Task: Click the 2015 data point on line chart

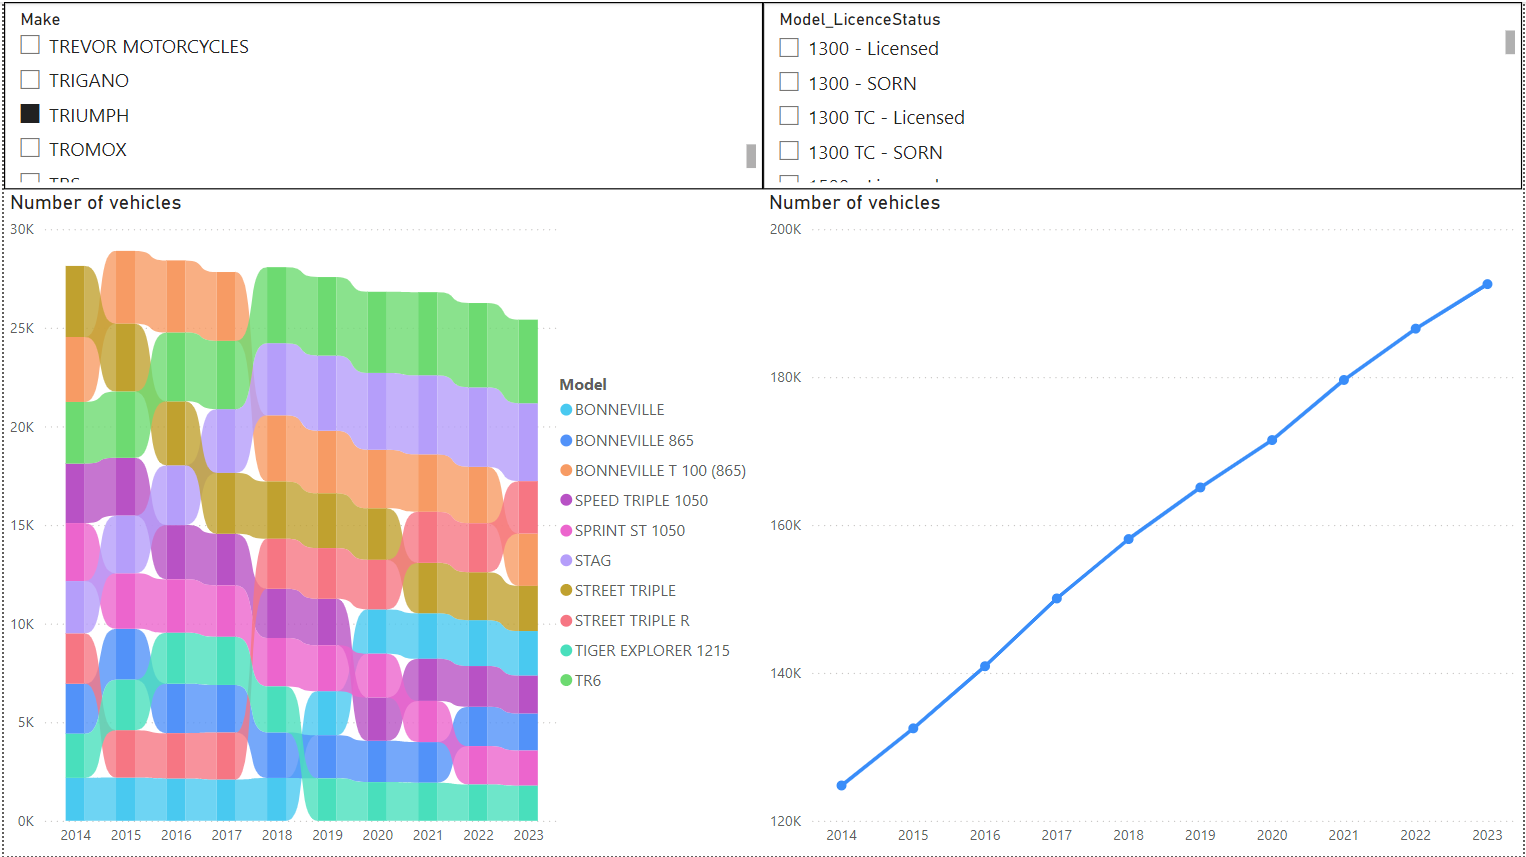Action: click(913, 728)
